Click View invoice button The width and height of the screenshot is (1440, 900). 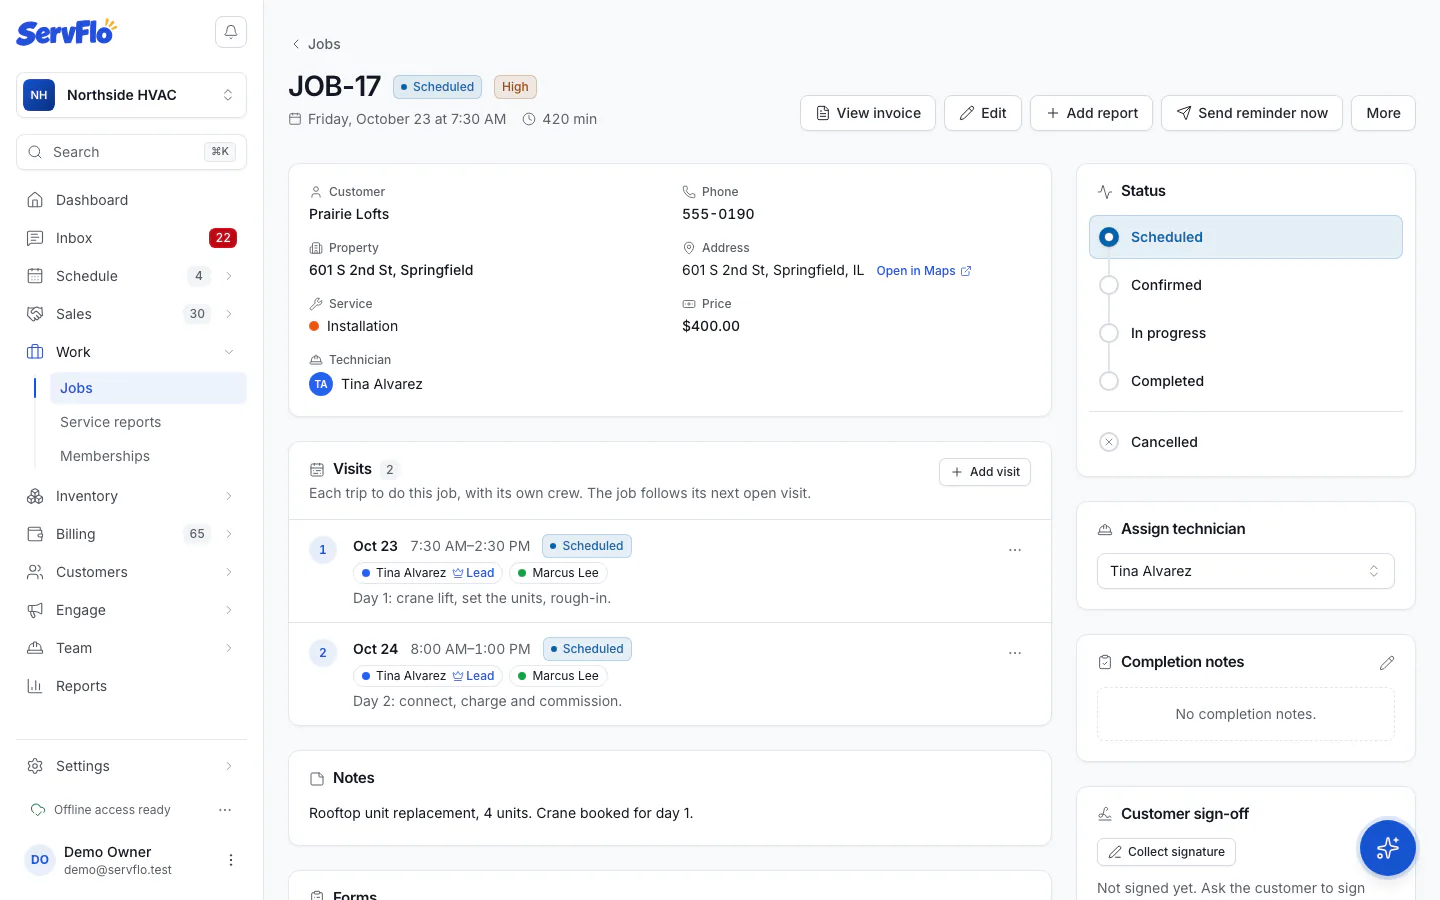tap(868, 113)
